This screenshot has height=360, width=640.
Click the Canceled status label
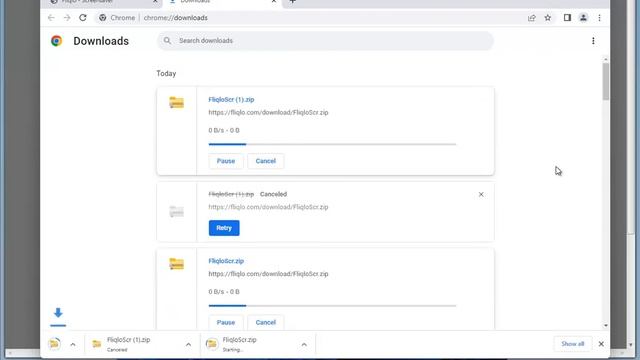pyautogui.click(x=273, y=194)
